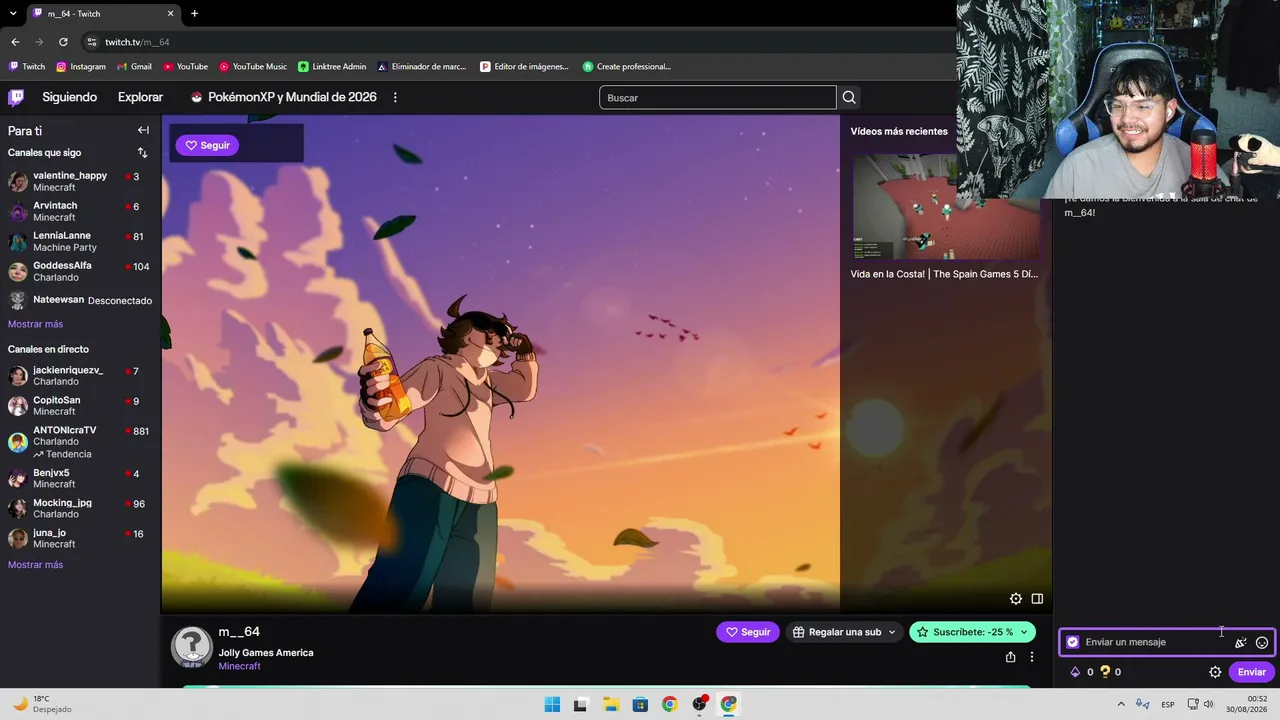Open the volume control in system tray
This screenshot has width=1280, height=720.
[x=1208, y=704]
